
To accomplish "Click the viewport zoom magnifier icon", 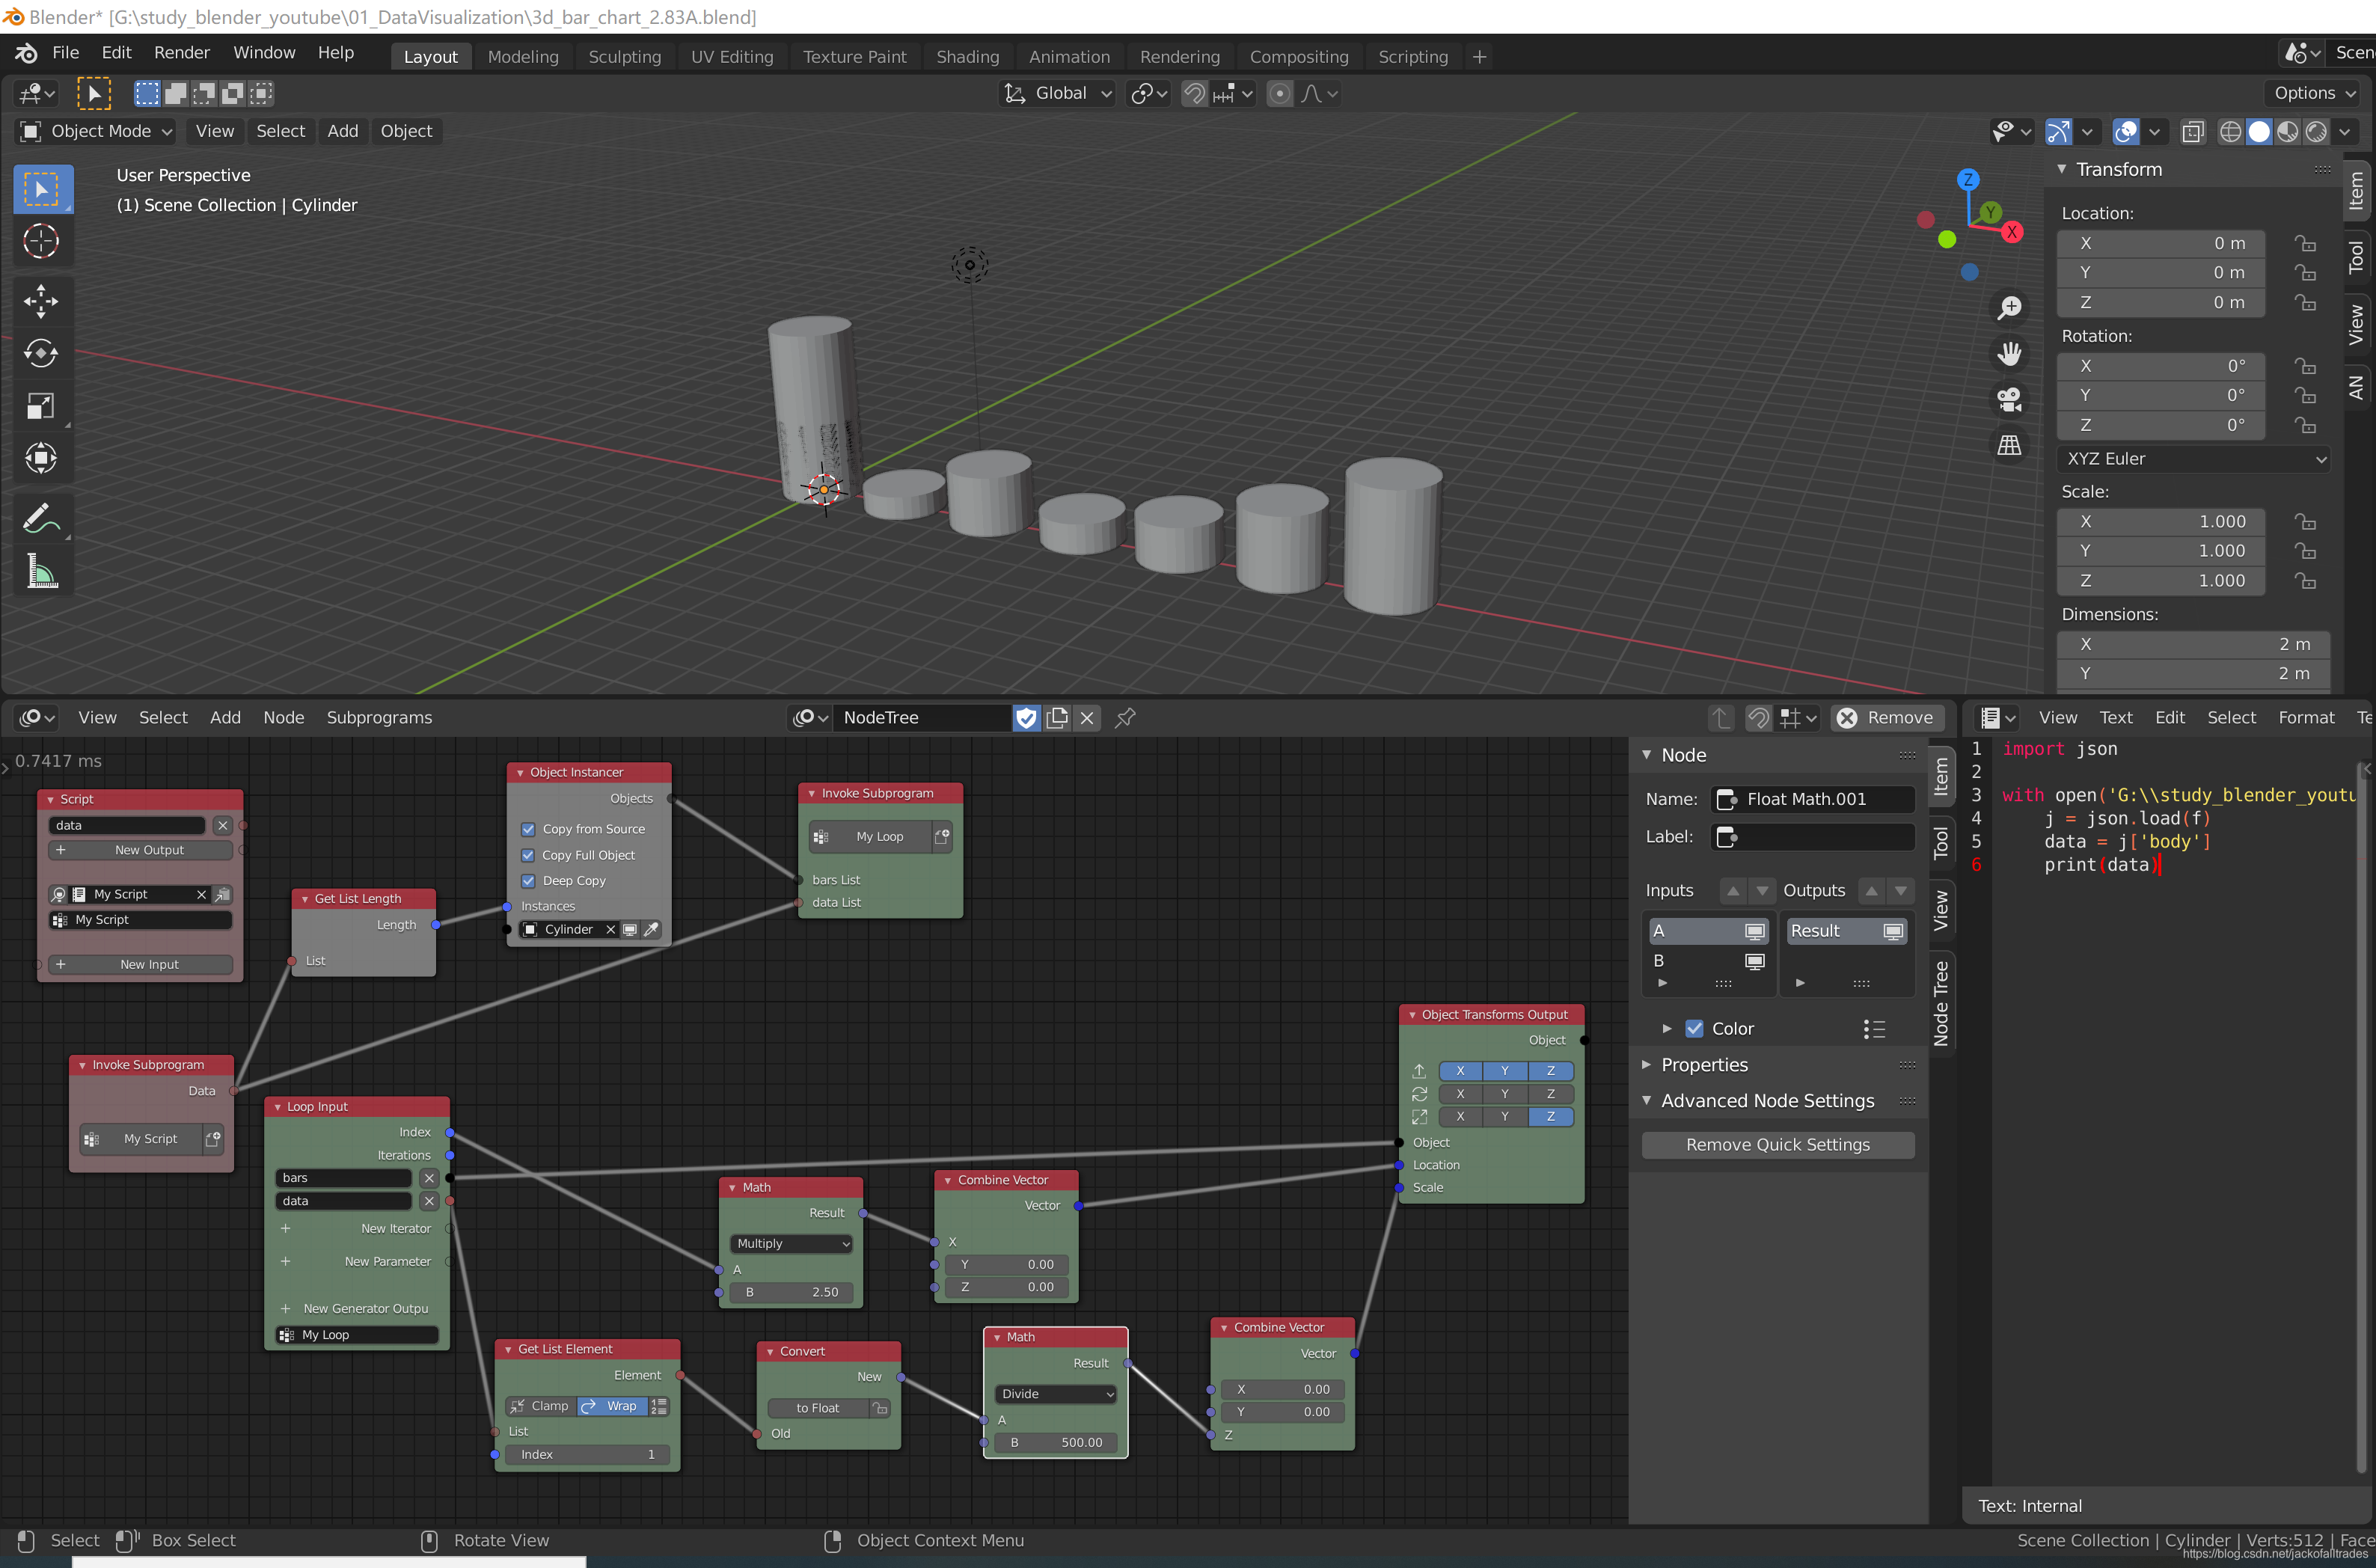I will [2009, 308].
